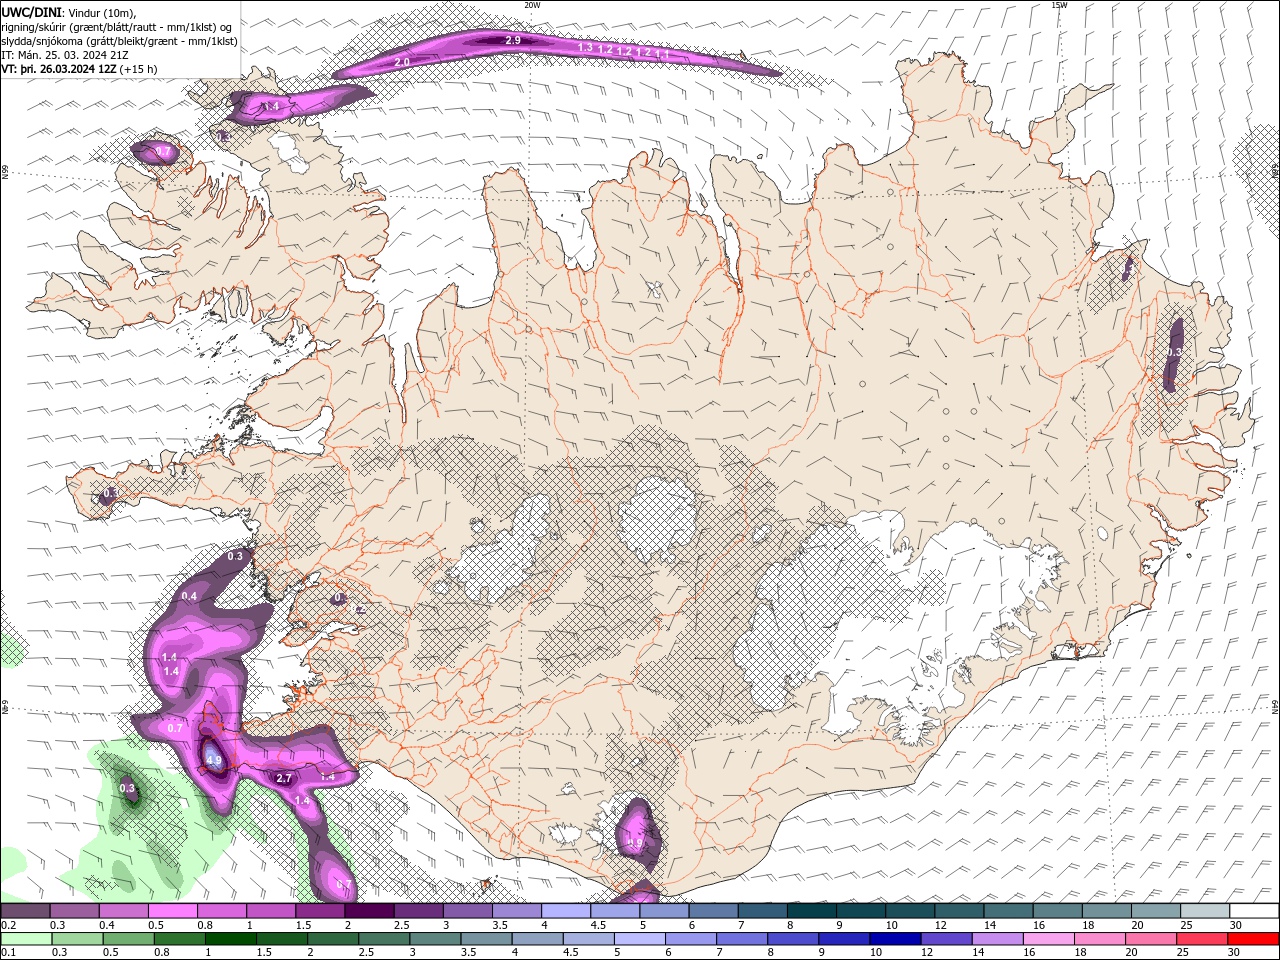The height and width of the screenshot is (960, 1280).
Task: Click the white last swatch of the snow scale
Action: [x=1253, y=911]
